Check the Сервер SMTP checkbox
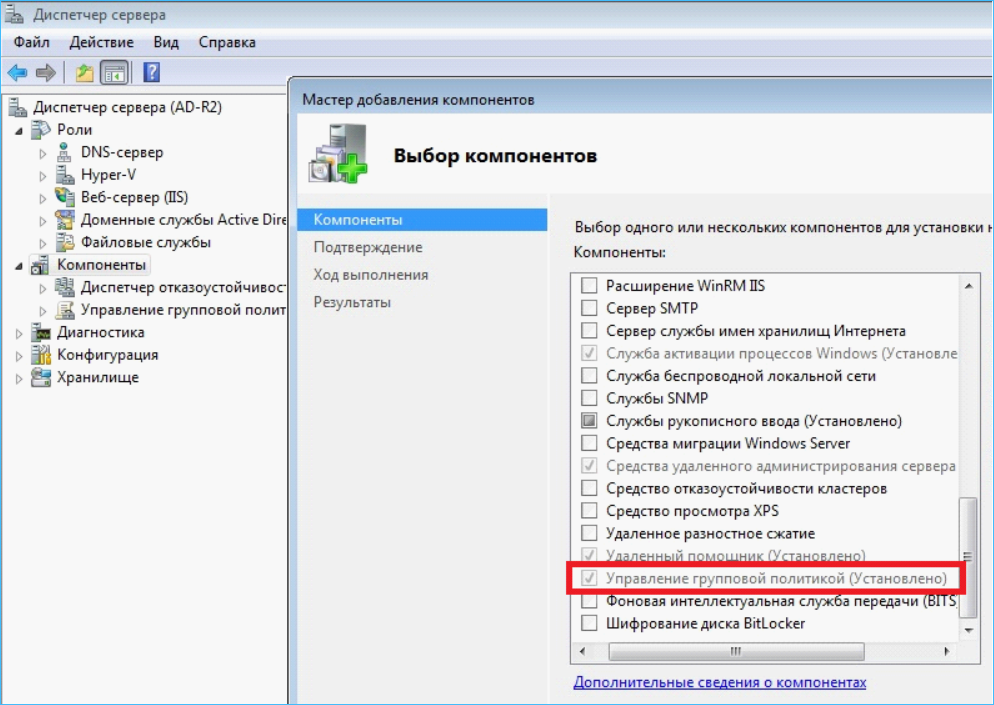 pos(589,308)
